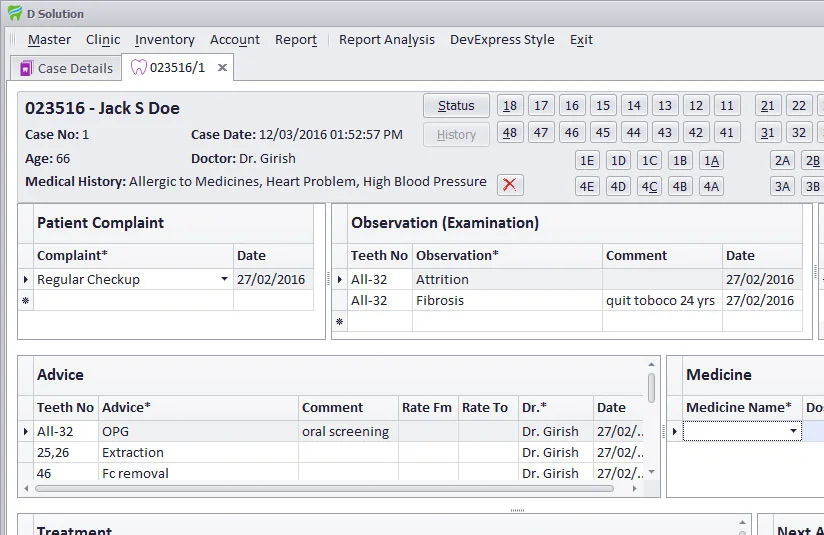Click the Status button
This screenshot has height=535, width=824.
click(456, 106)
